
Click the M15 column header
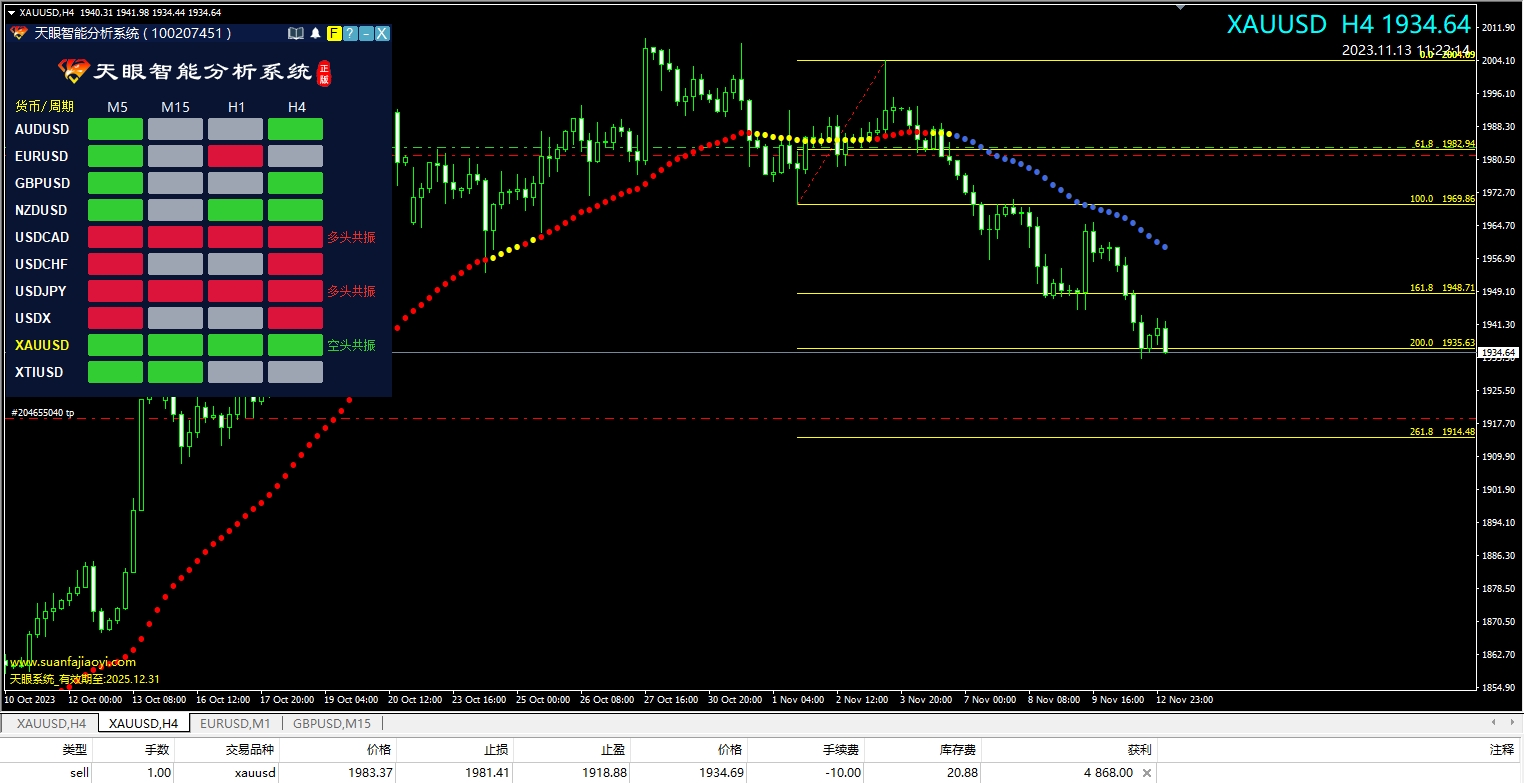[x=175, y=107]
